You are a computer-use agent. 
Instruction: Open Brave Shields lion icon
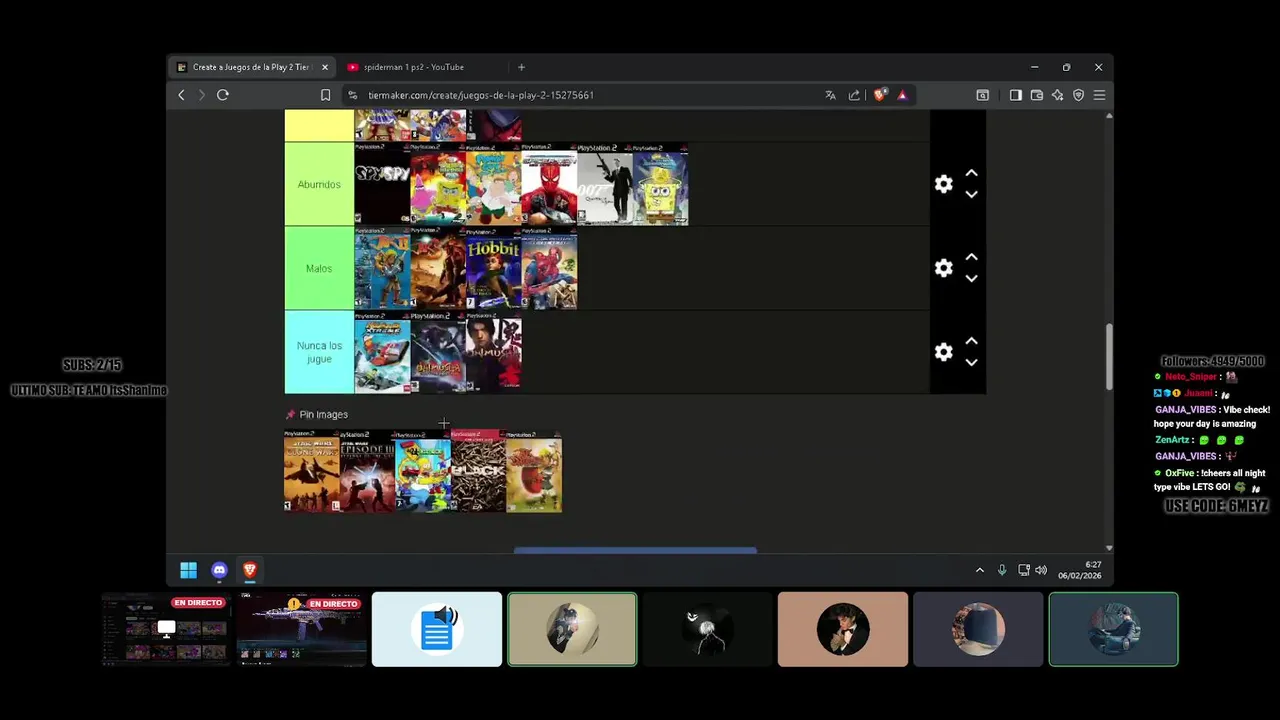point(879,95)
